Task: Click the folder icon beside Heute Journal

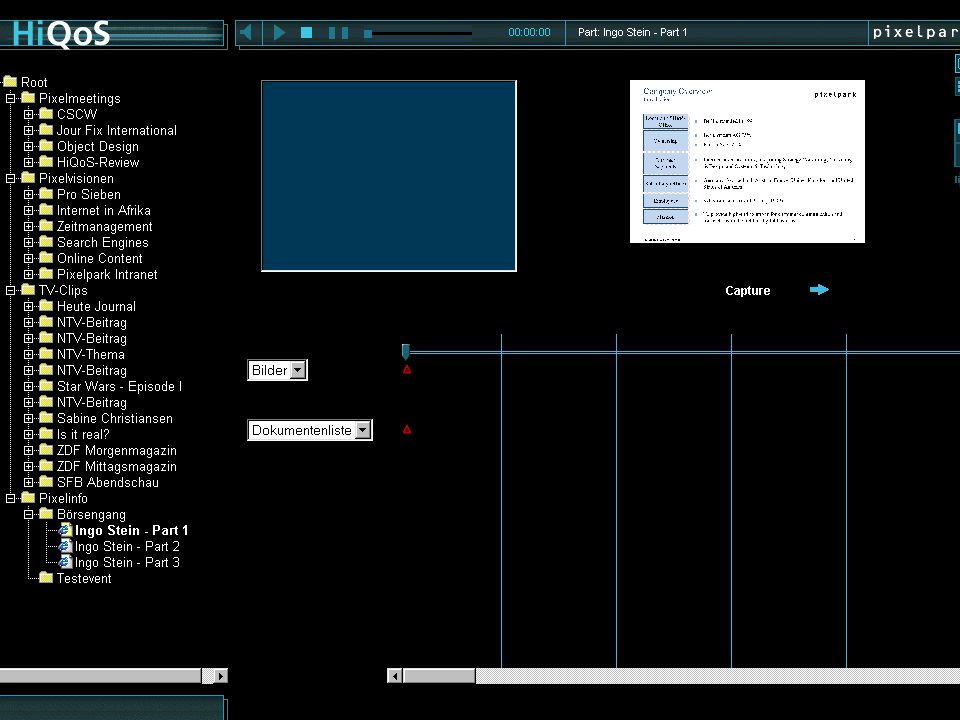Action: pos(46,306)
